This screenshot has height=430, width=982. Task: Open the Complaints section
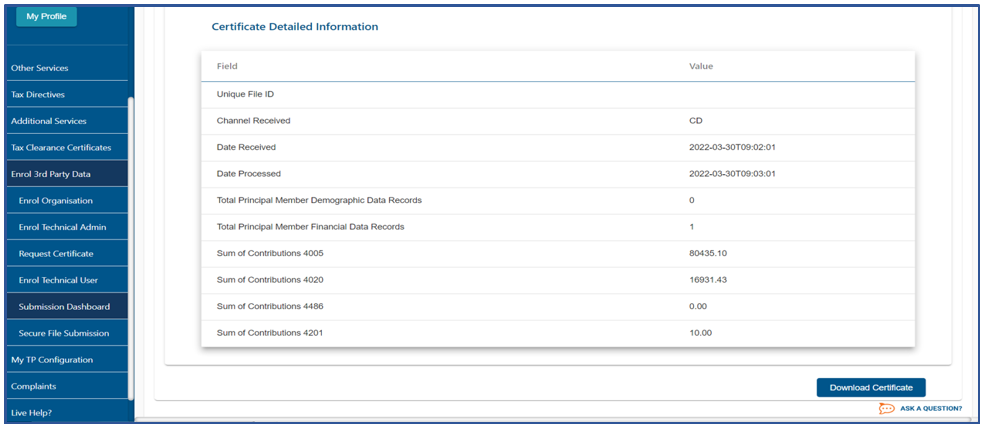33,386
